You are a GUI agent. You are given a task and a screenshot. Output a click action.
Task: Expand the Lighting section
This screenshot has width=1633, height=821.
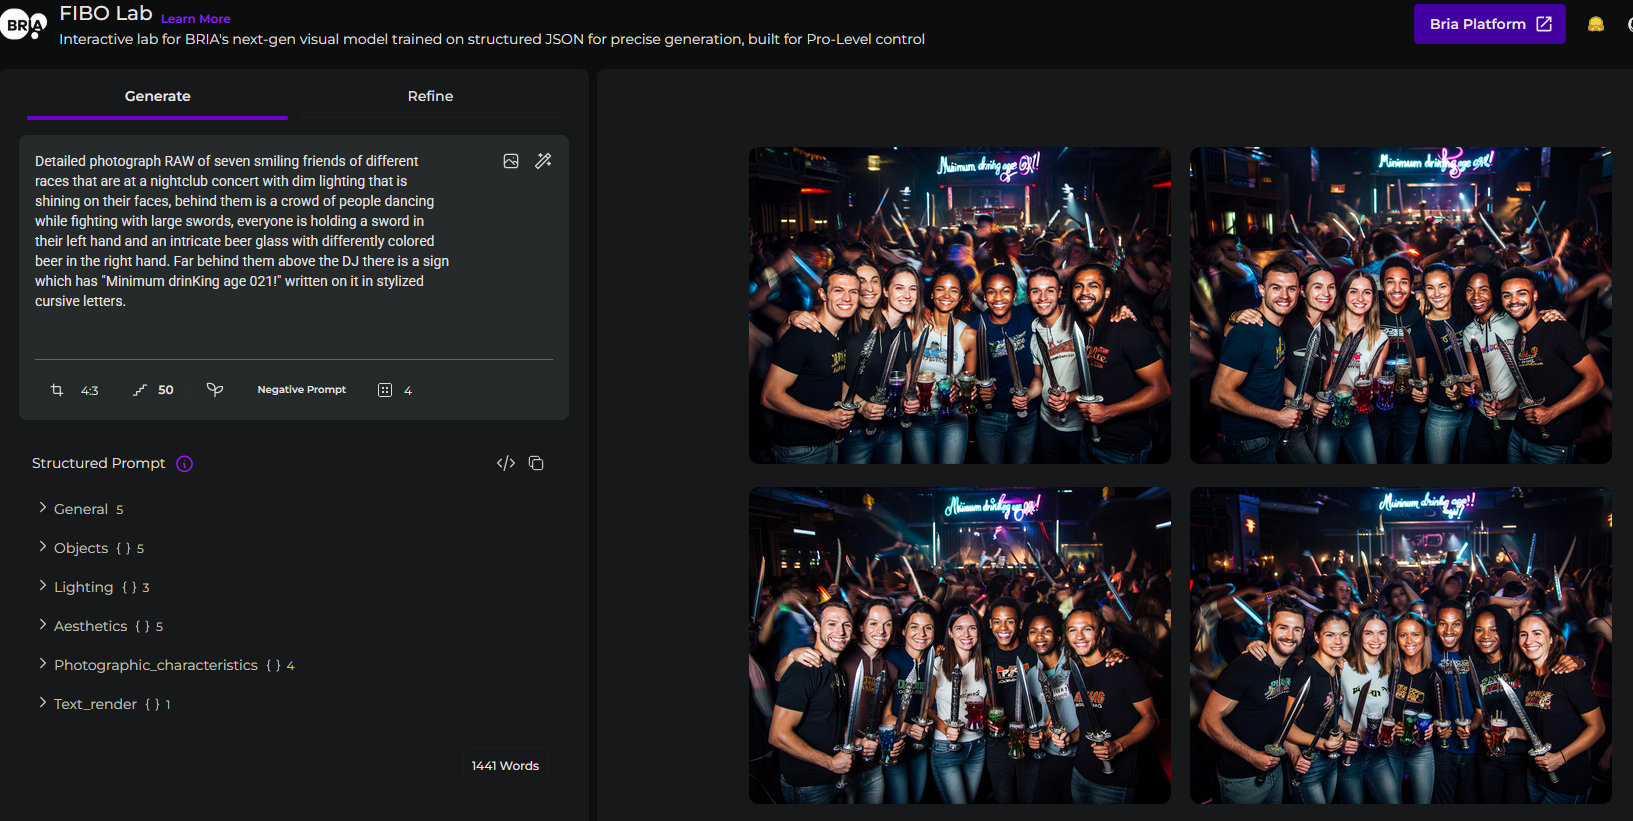coord(93,587)
